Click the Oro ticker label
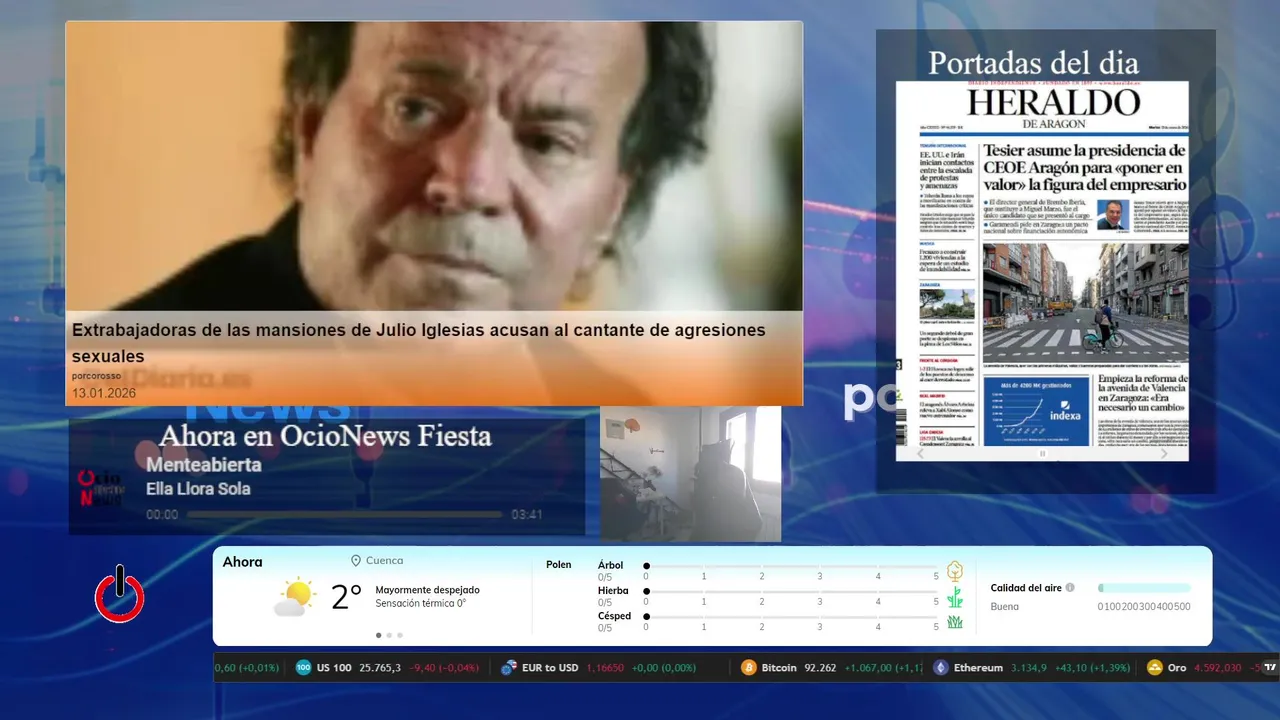 pos(1177,667)
